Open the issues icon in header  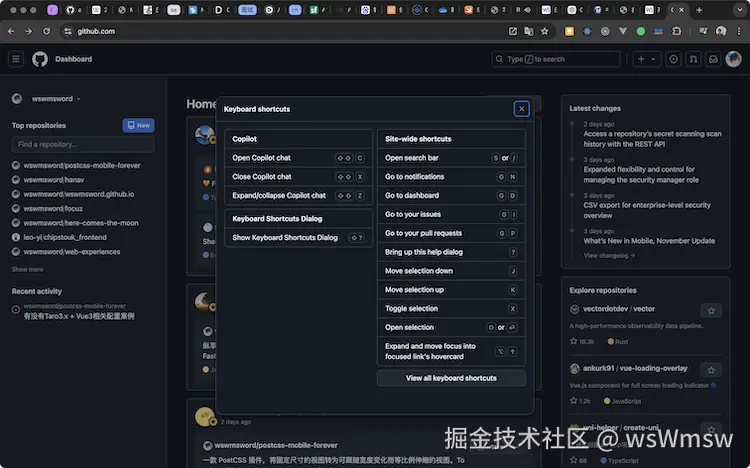[673, 59]
